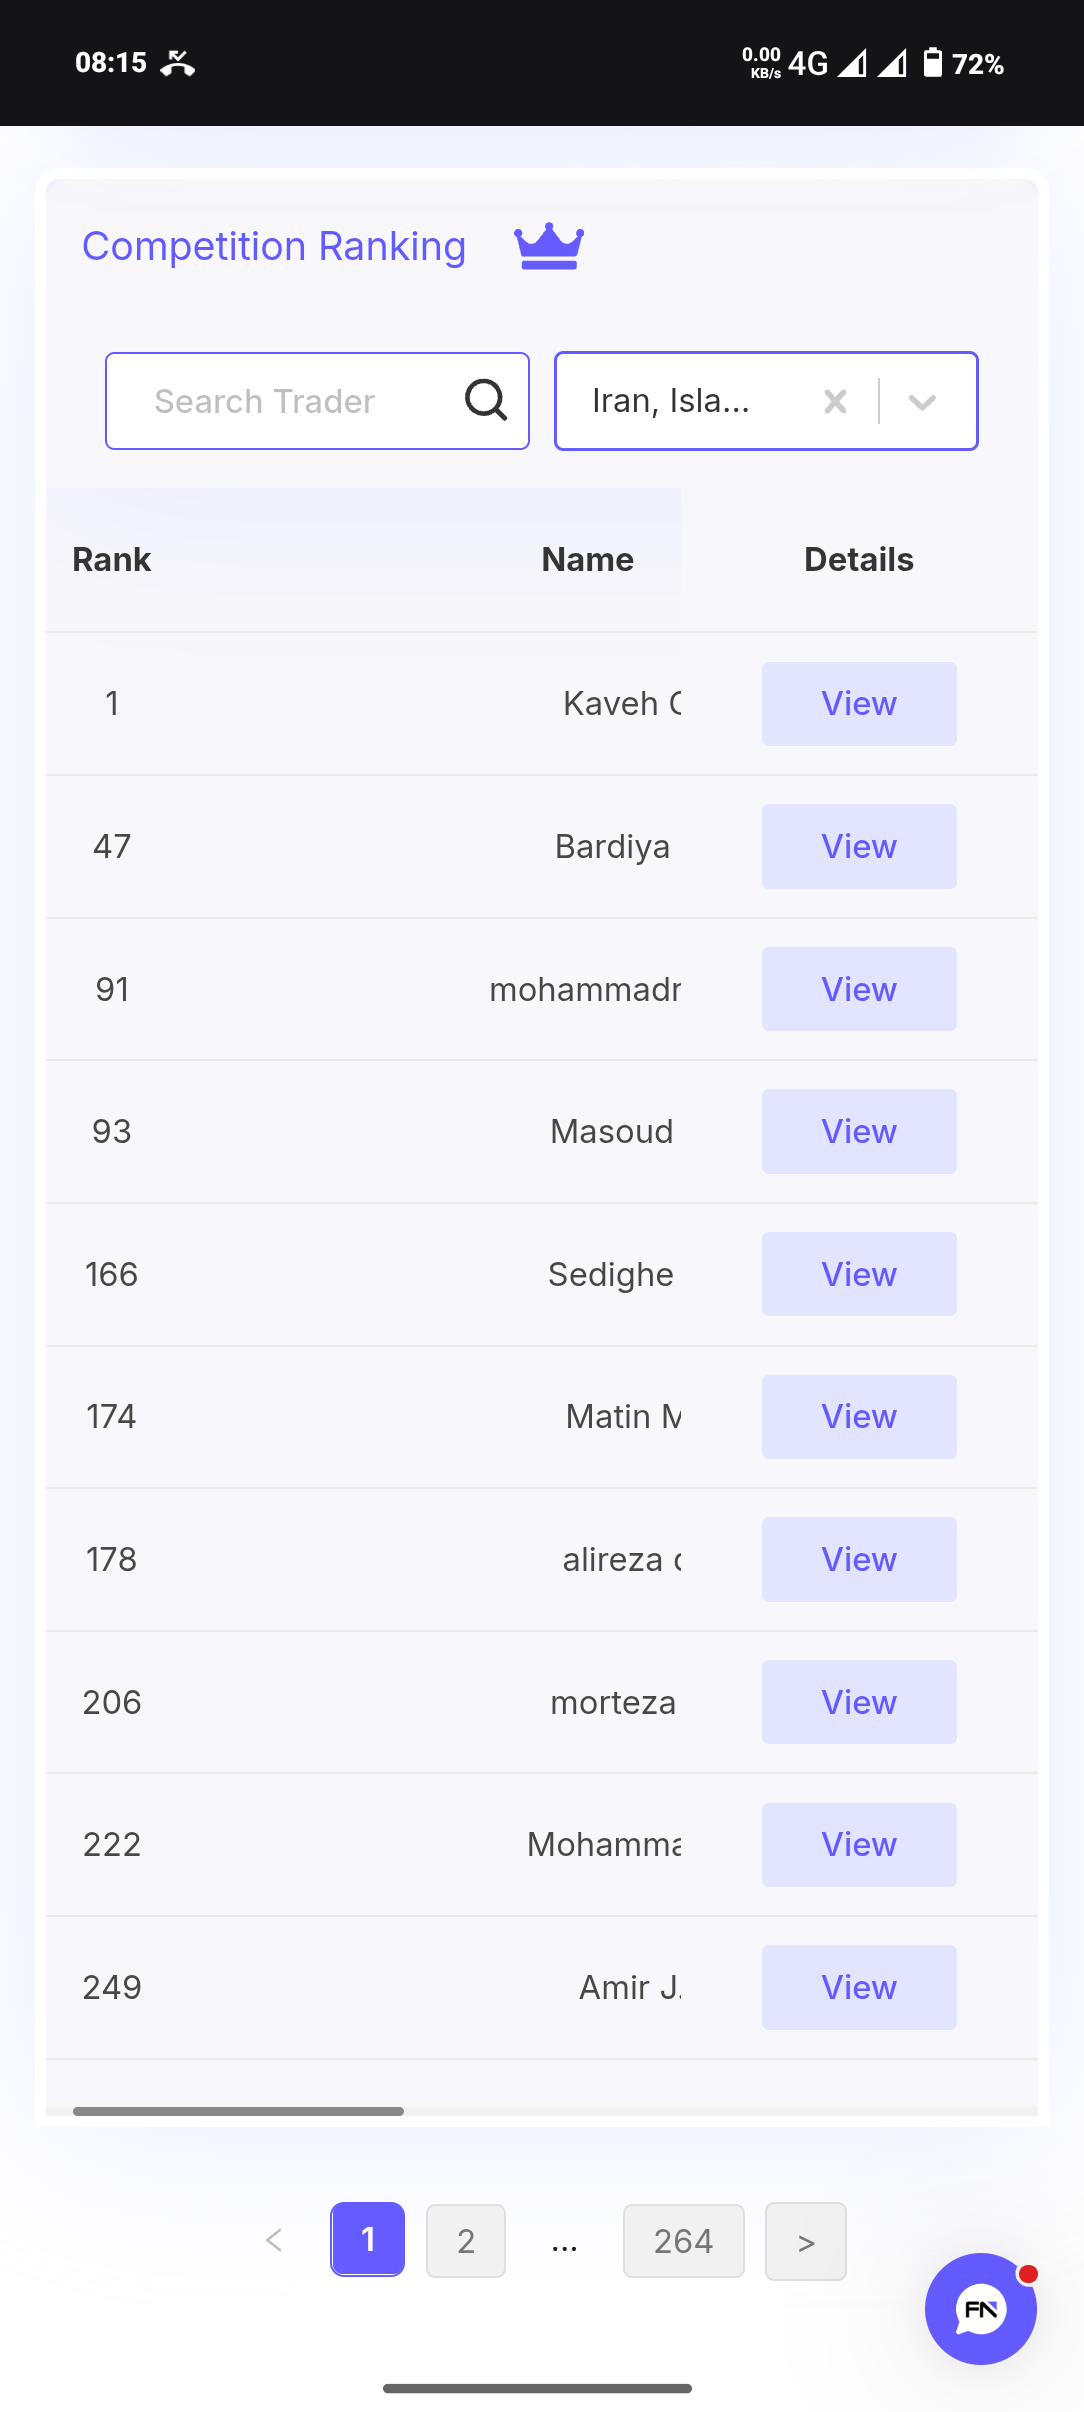Open the Iran, Isla... country selector
Image resolution: width=1084 pixels, height=2412 pixels.
[766, 401]
